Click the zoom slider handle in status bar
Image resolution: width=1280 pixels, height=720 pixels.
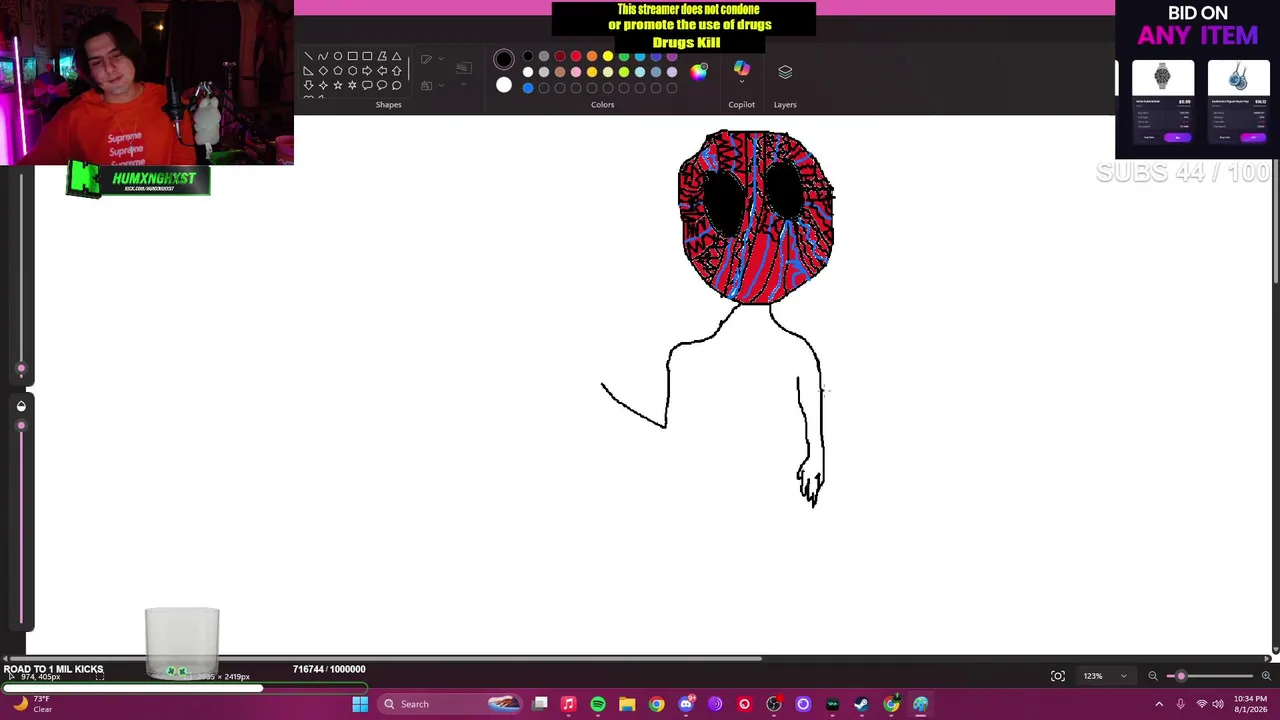[1181, 676]
